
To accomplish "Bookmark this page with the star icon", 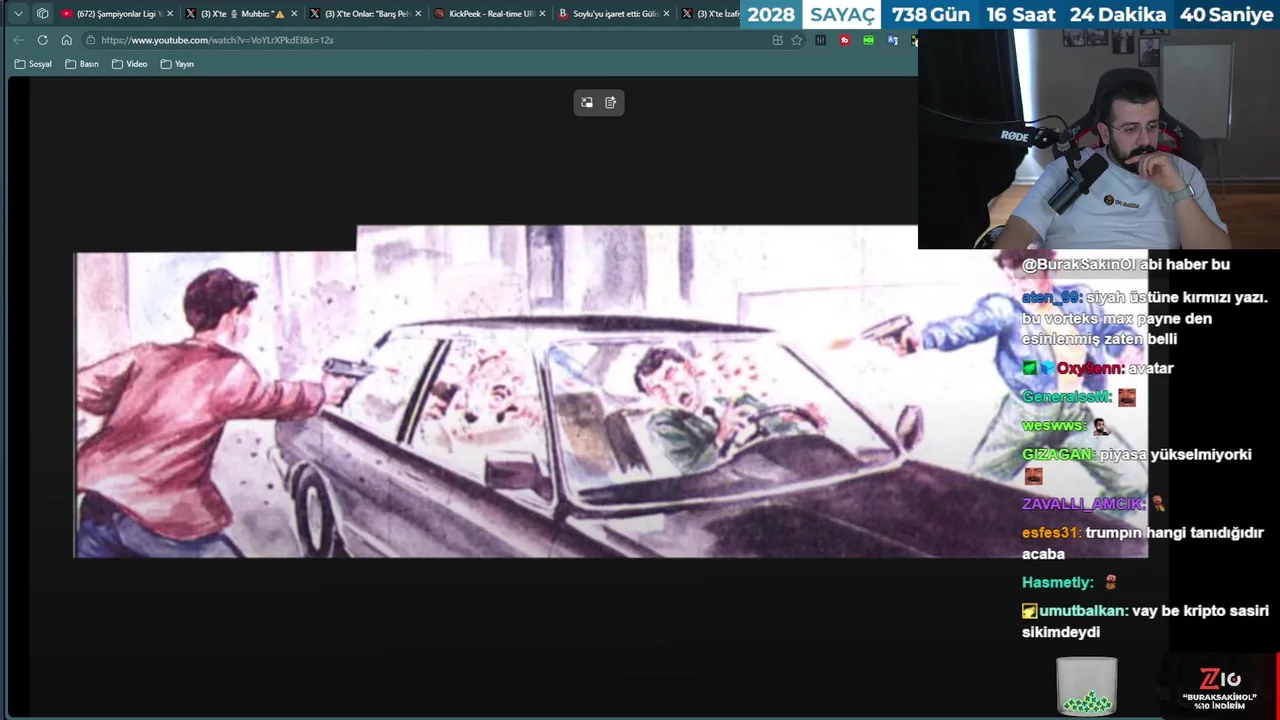I will (x=797, y=40).
